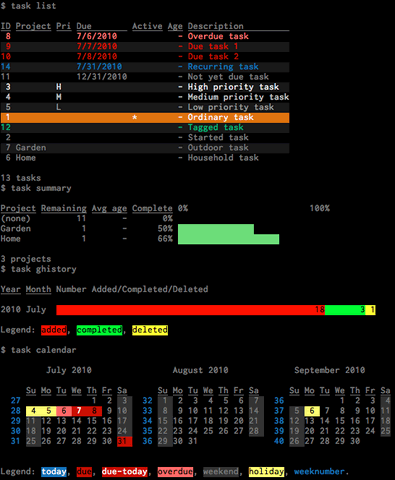Click holiday July 4 in calendar
The width and height of the screenshot is (395, 480).
pyautogui.click(x=33, y=411)
